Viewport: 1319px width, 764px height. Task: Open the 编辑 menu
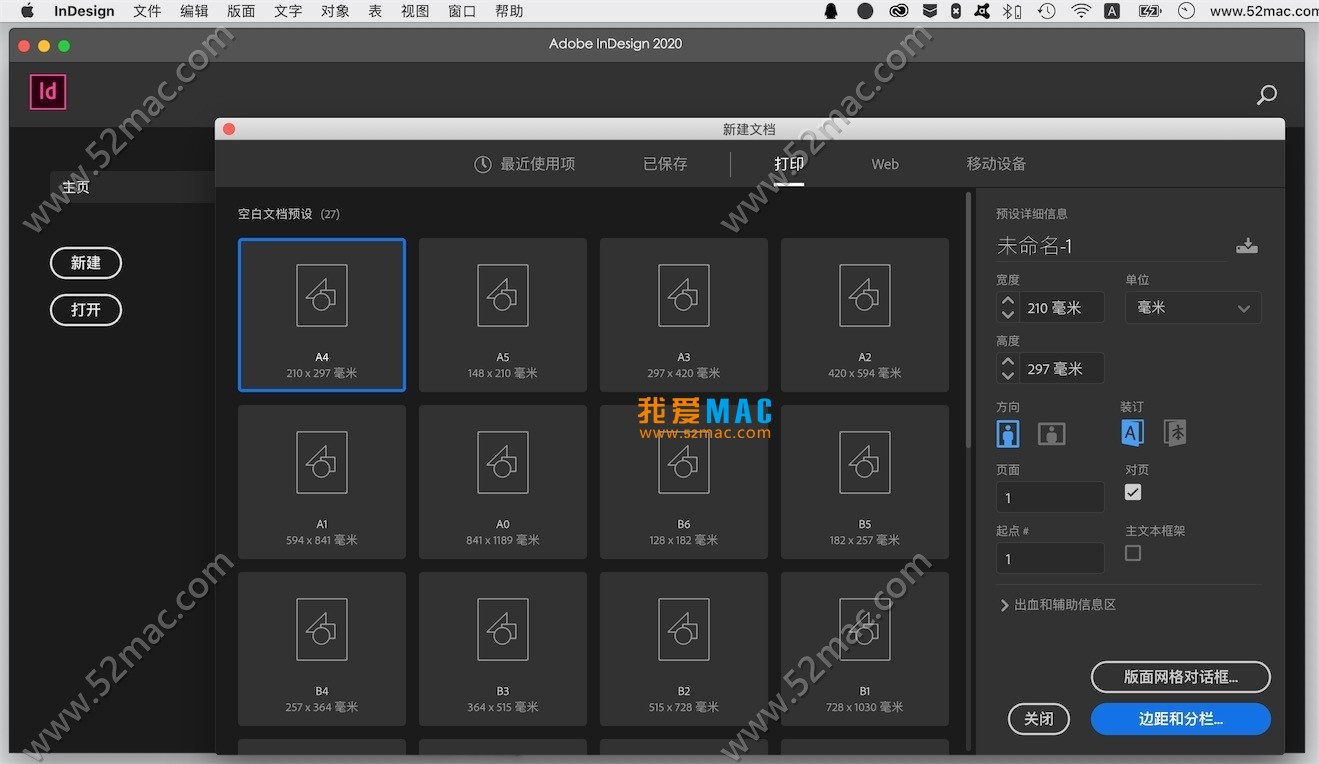194,11
